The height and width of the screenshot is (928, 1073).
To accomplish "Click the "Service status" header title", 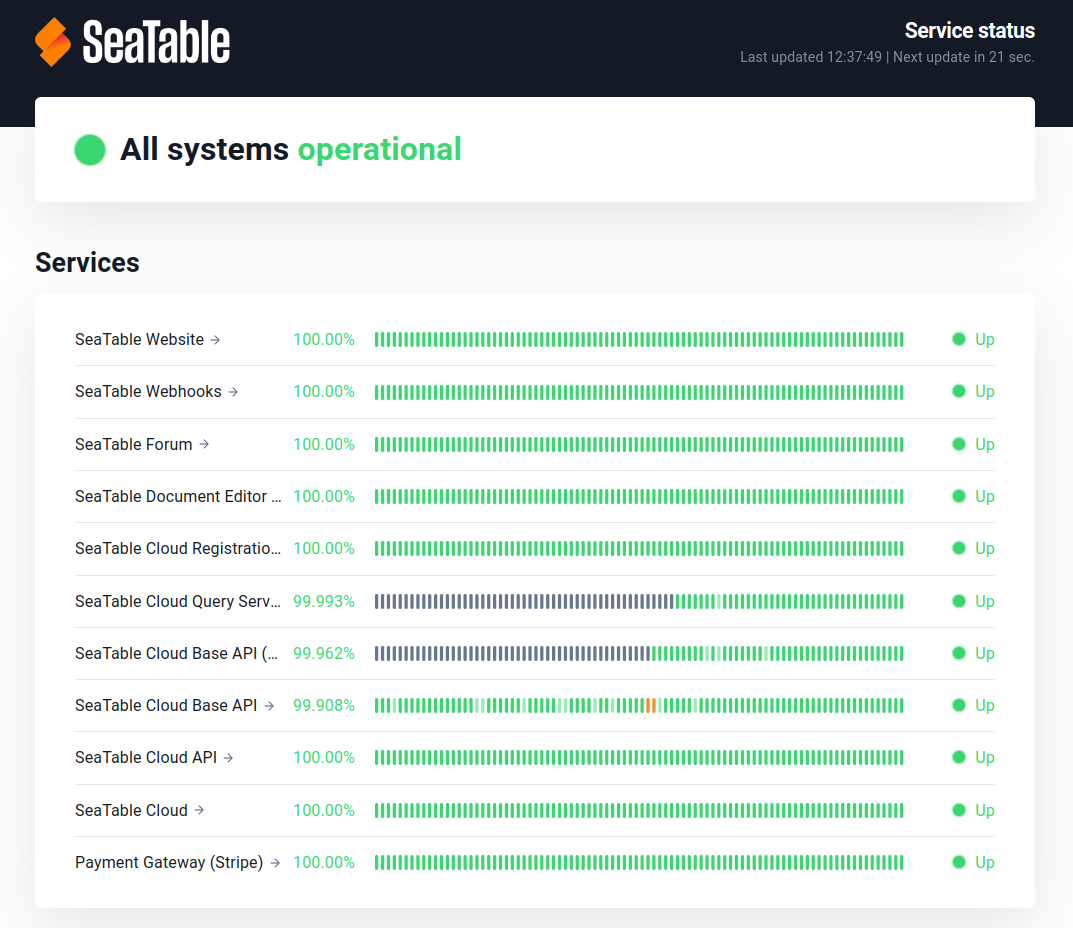I will [x=970, y=31].
